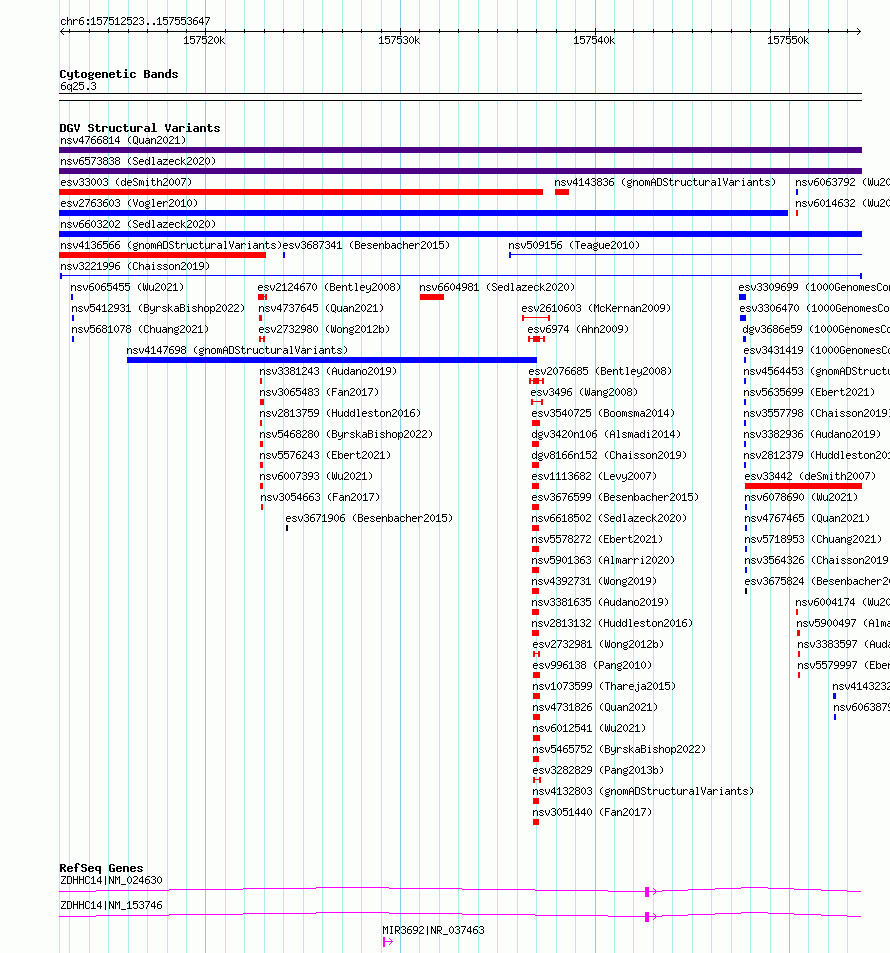Open nsv6012541 (Wu2021) variant

pyautogui.click(x=589, y=728)
